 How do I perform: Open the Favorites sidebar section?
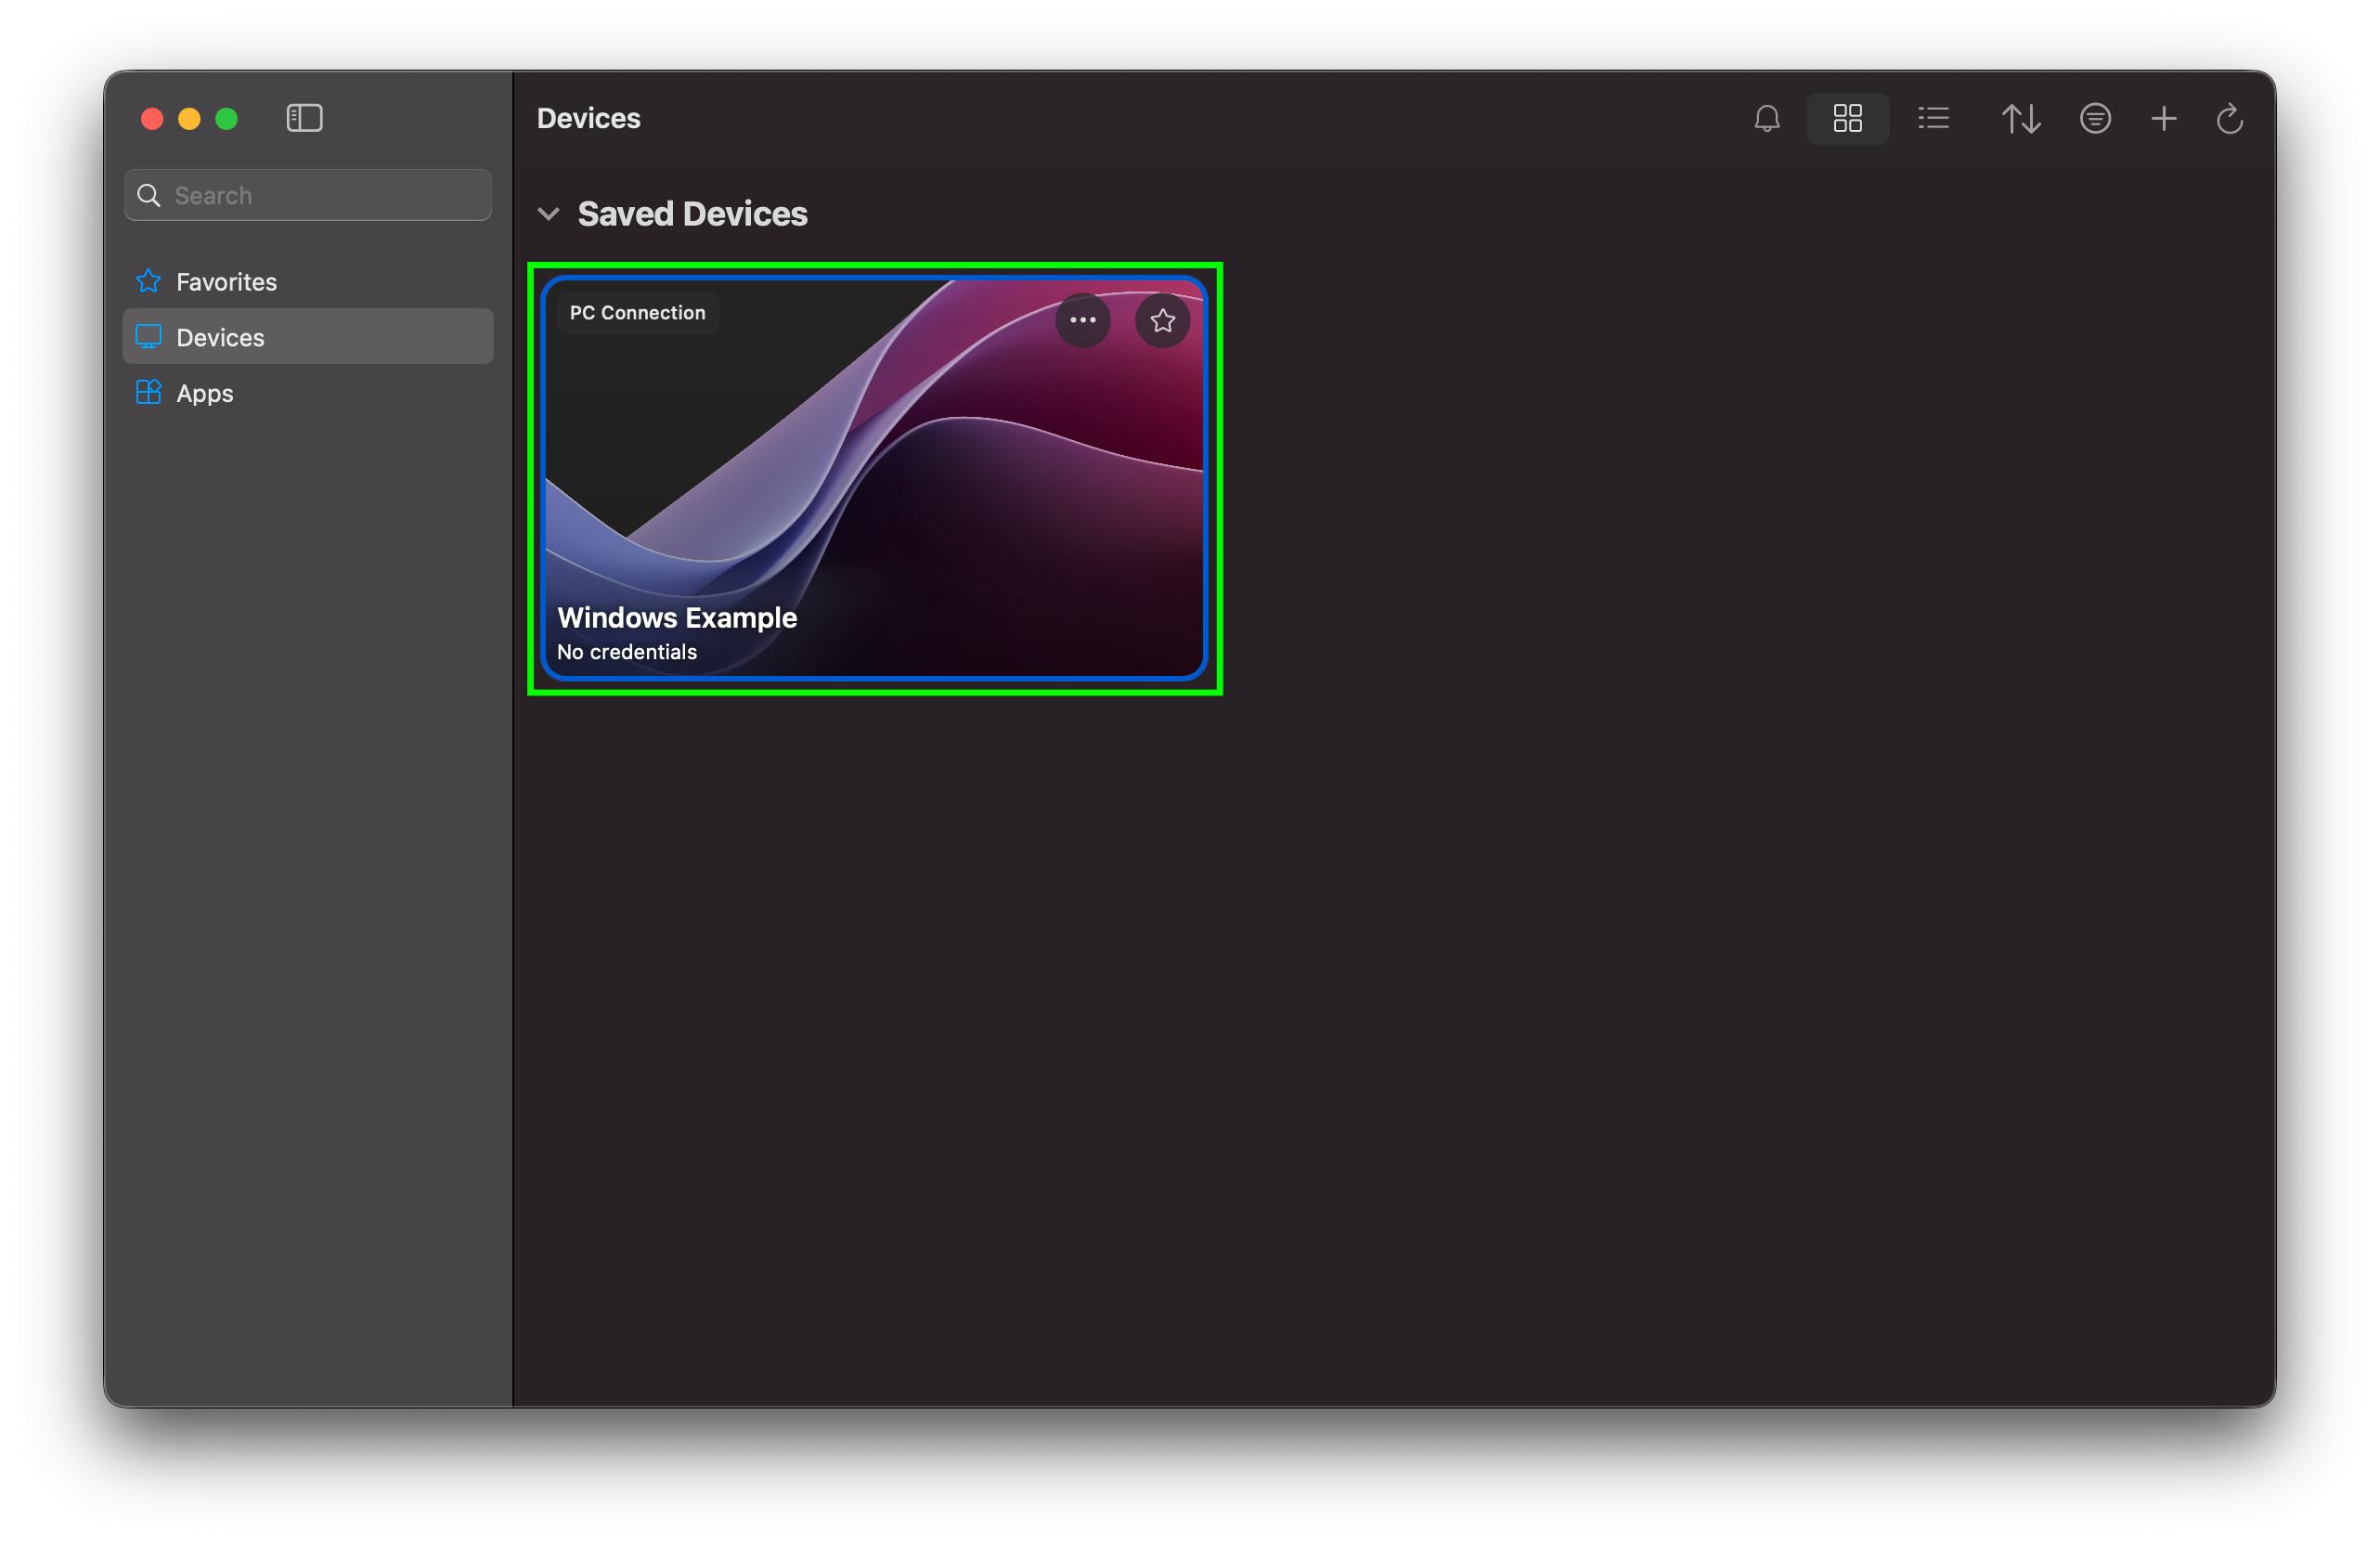[226, 282]
